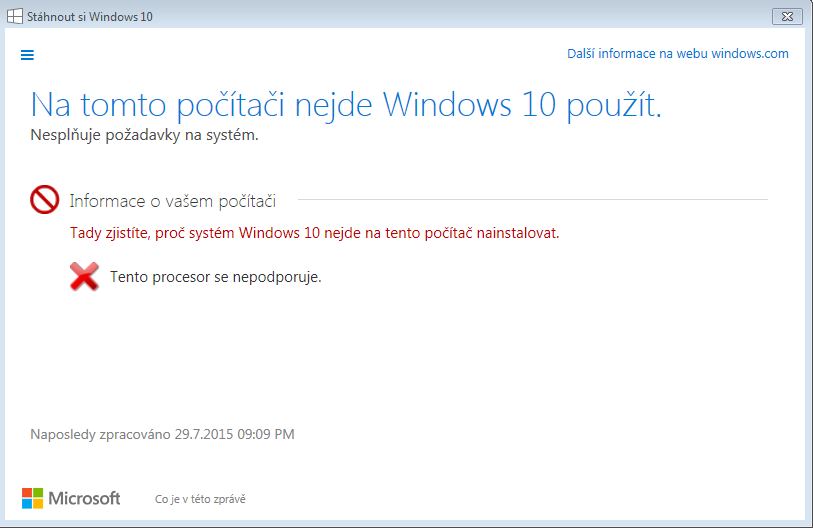Open the hamburger menu icon
This screenshot has width=813, height=528.
pyautogui.click(x=27, y=55)
